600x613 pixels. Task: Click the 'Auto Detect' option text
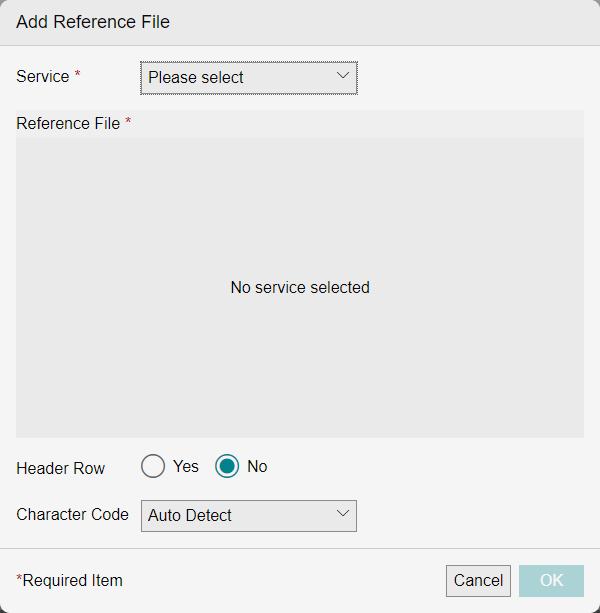click(190, 515)
